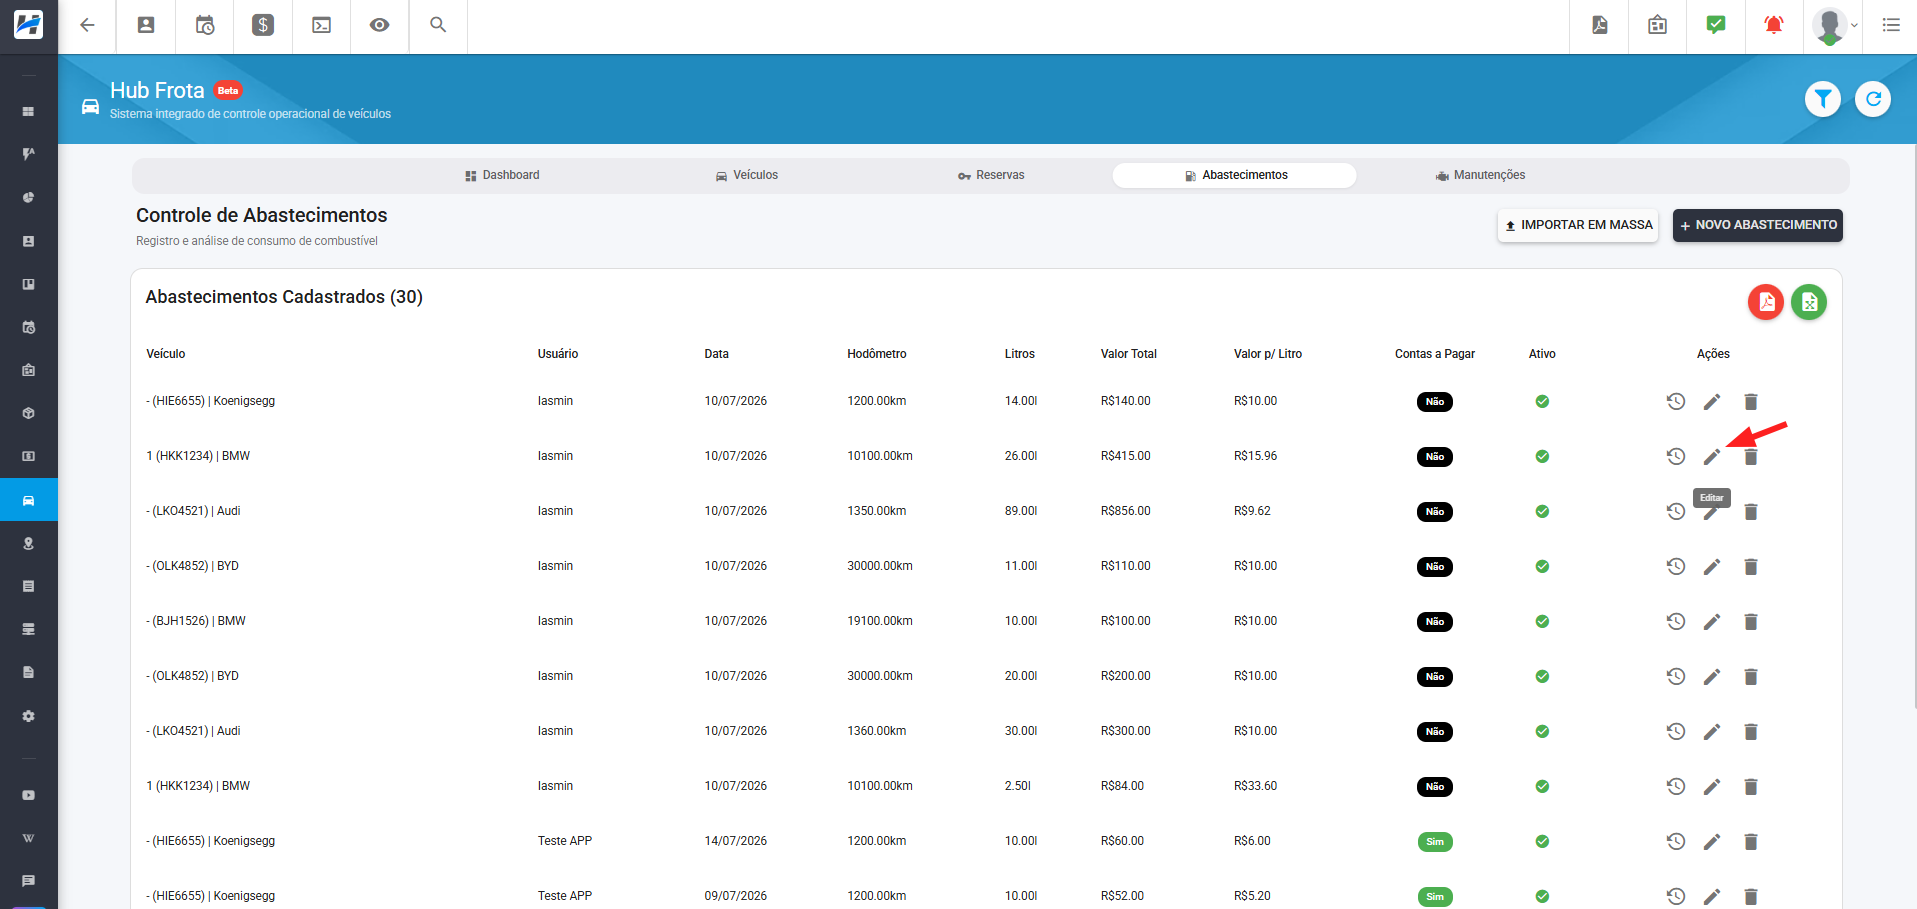Expand the user avatar dropdown menu
1917x909 pixels.
1836,26
